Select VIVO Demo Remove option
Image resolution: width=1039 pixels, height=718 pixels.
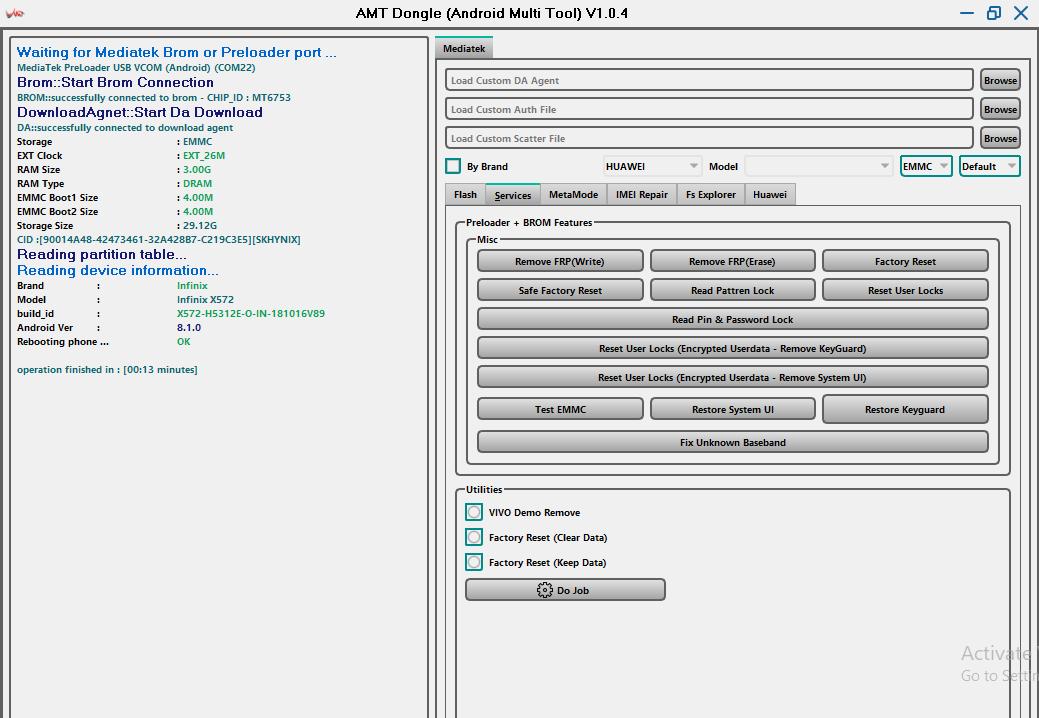474,512
